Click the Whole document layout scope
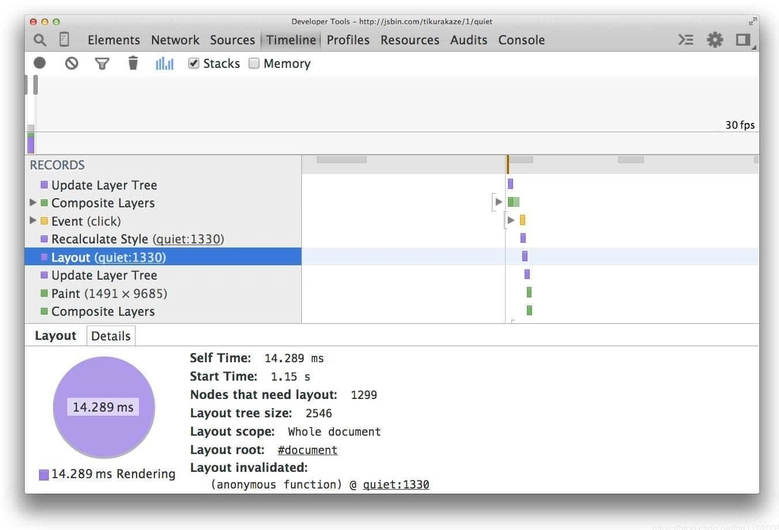Screen dimensions: 779x530 (334, 432)
